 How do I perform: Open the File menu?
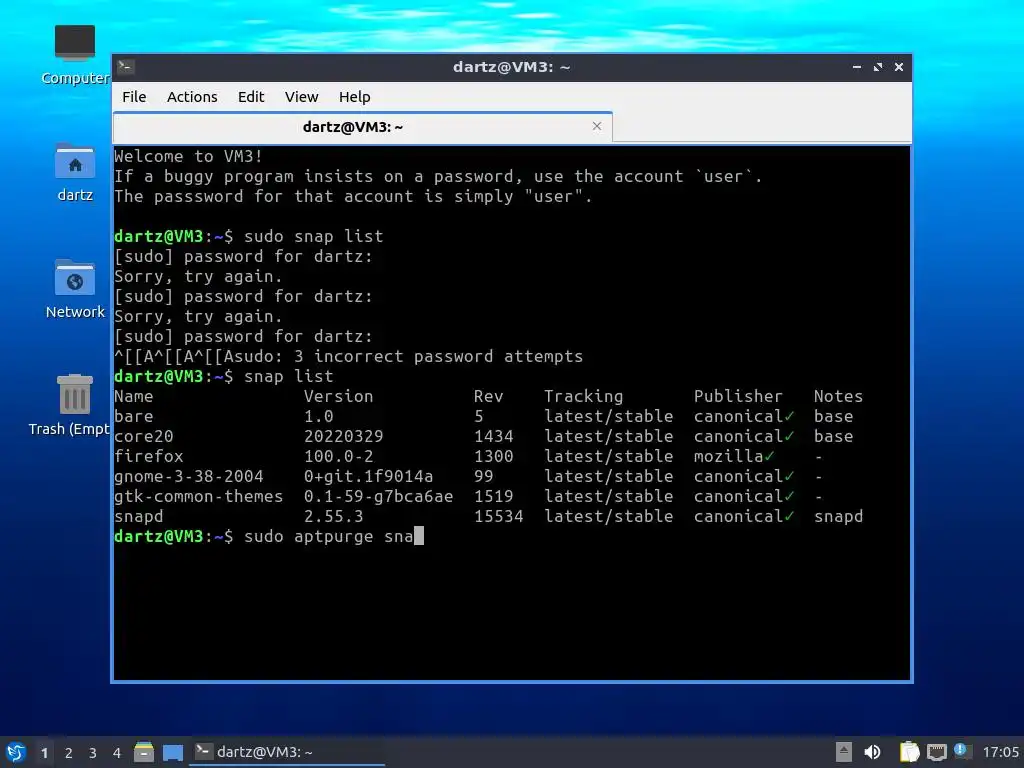[134, 97]
